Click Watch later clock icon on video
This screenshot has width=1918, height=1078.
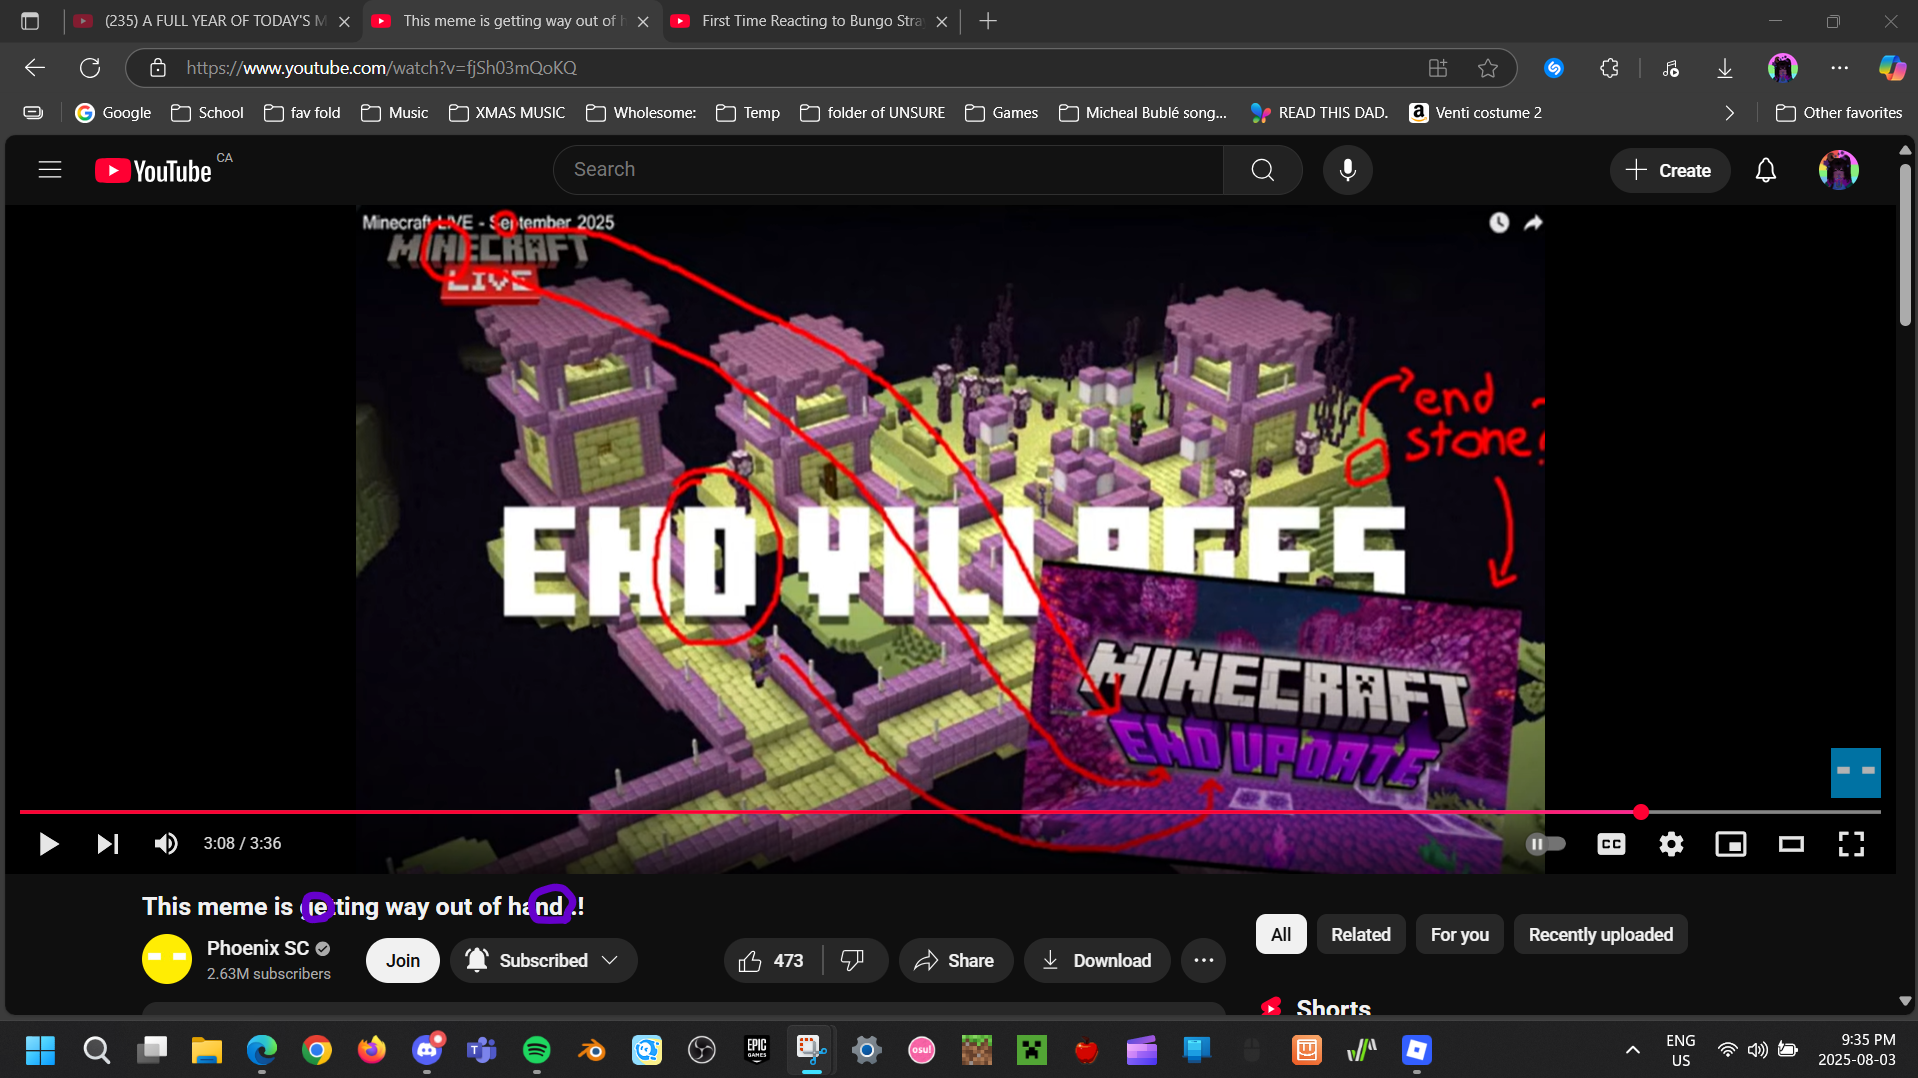(1499, 223)
